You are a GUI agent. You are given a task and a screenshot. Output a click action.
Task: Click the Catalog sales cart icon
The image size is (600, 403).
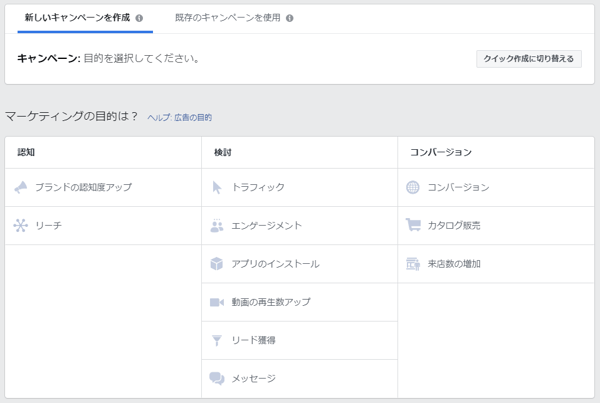coord(413,226)
